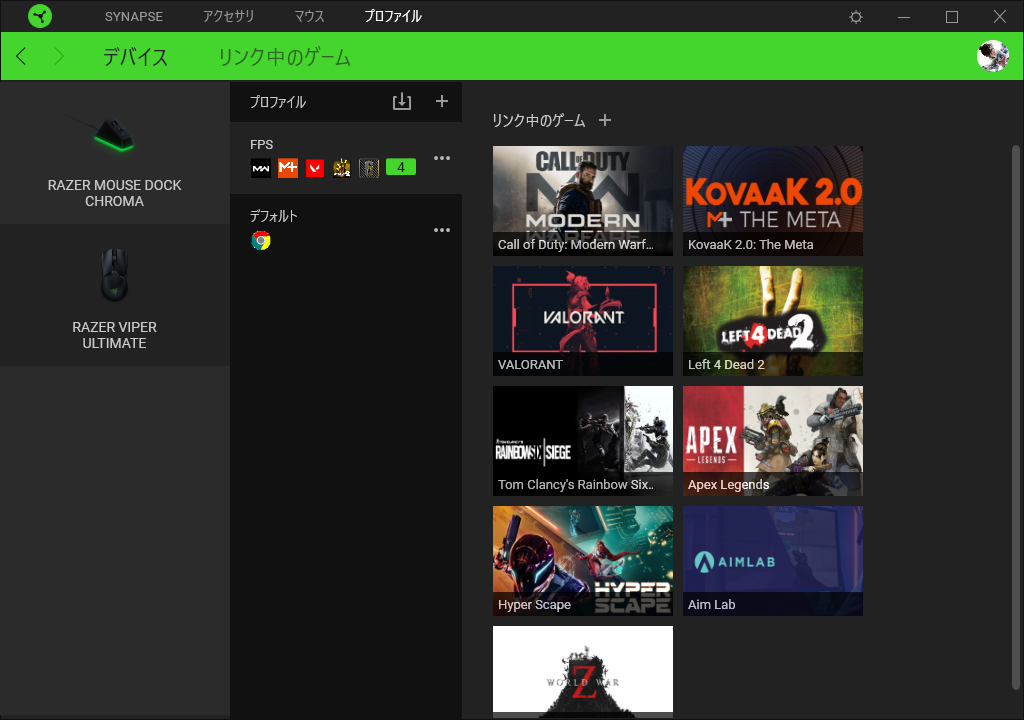
Task: Add a linked game with plus icon
Action: pos(605,120)
